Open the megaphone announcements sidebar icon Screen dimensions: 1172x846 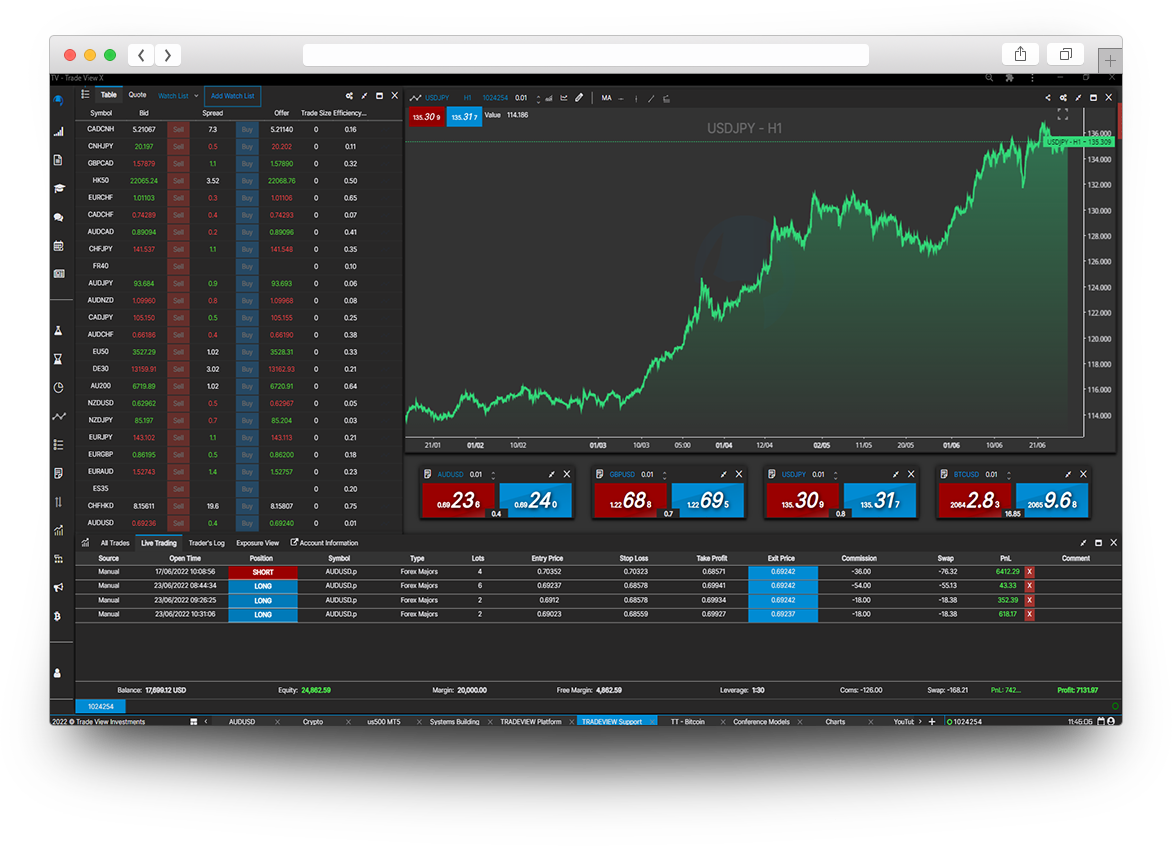point(59,588)
